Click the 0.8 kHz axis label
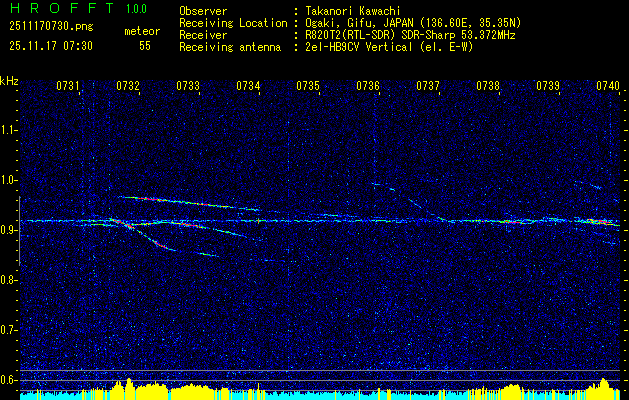 tap(8, 280)
